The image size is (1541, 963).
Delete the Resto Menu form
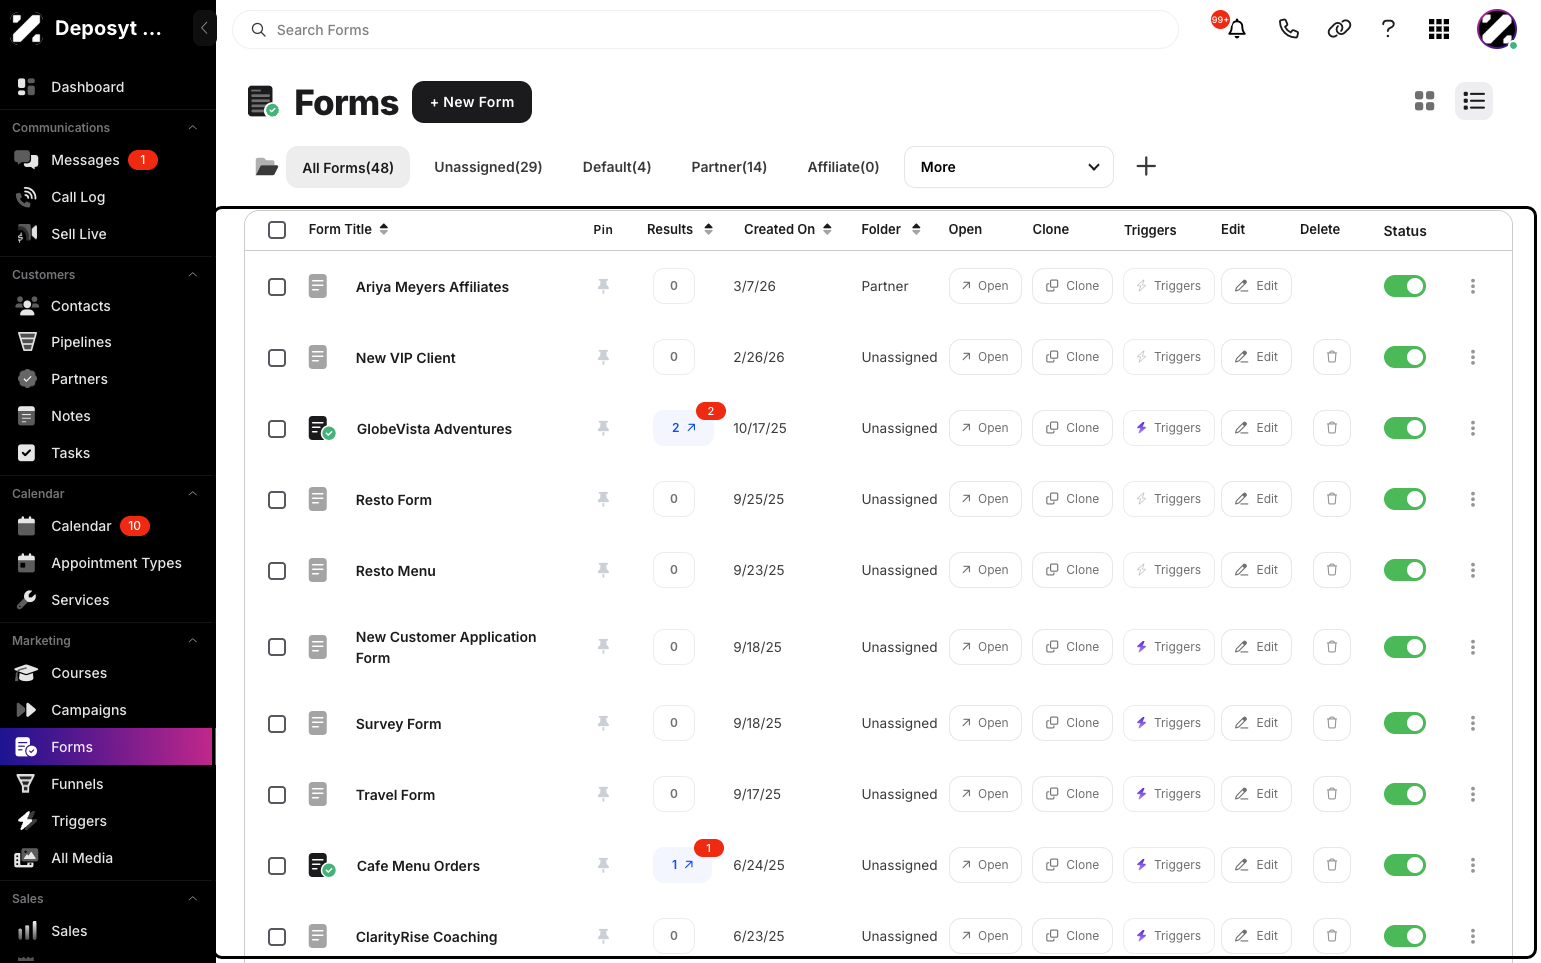coord(1332,570)
